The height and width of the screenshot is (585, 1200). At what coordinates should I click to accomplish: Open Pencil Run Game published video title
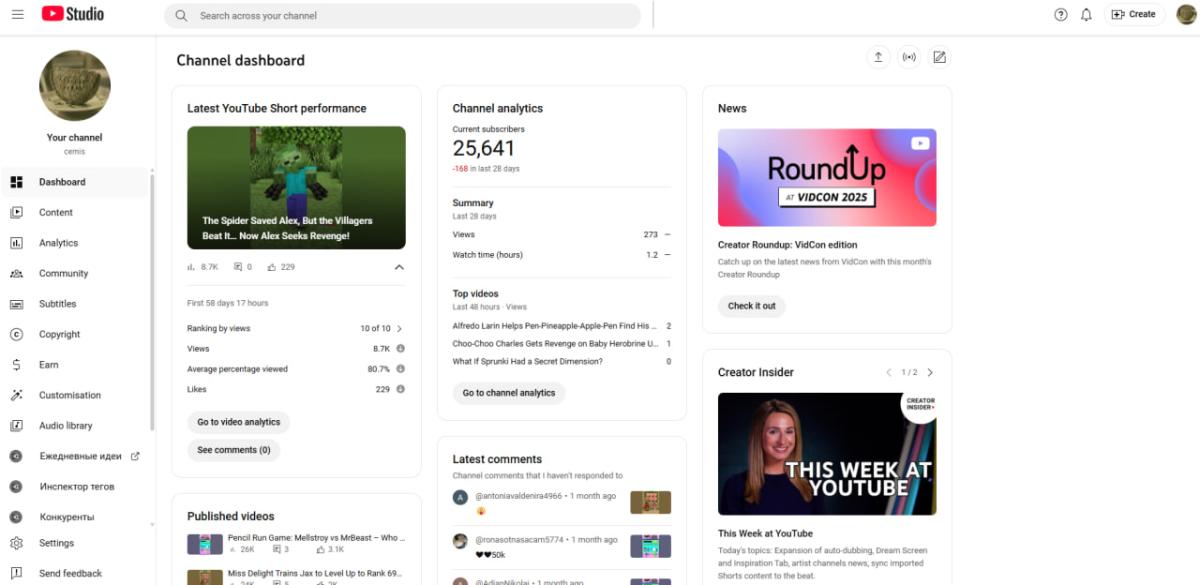pos(315,537)
